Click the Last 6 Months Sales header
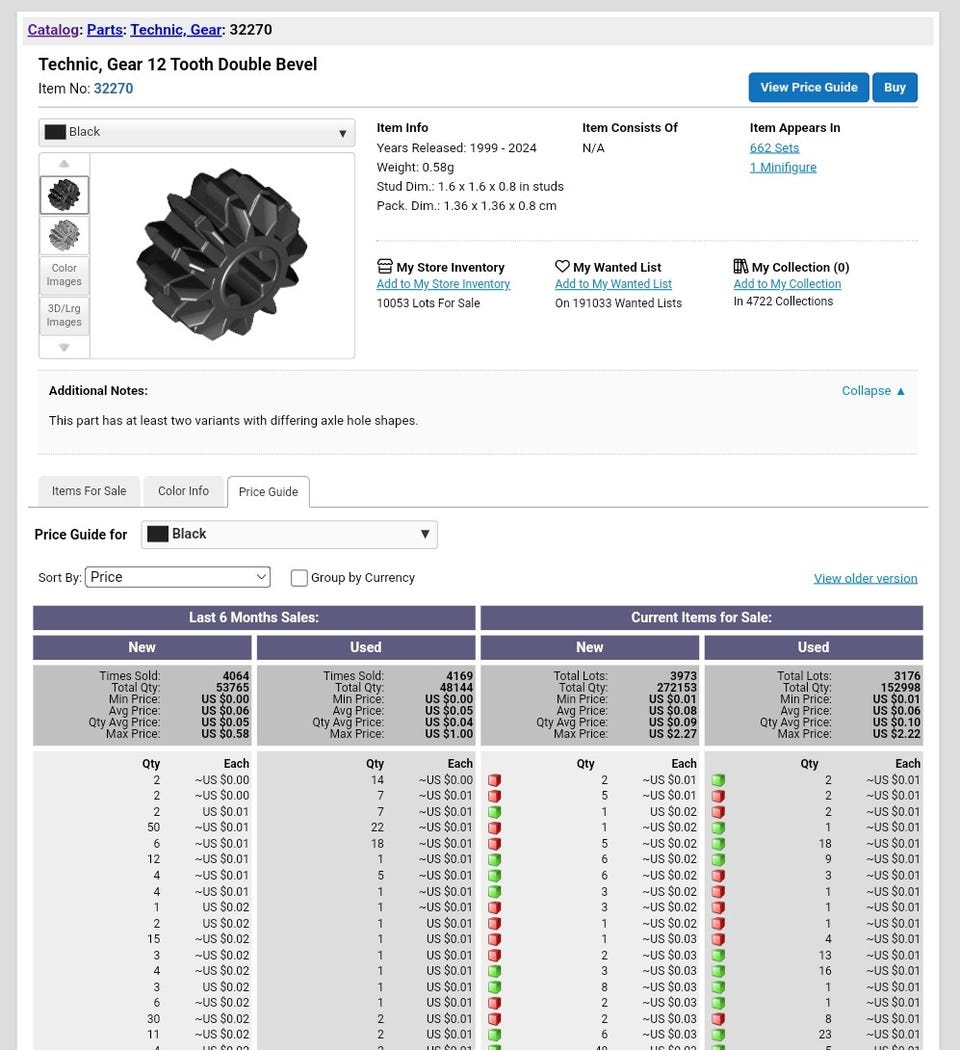Screen dimensions: 960x1050 (254, 617)
